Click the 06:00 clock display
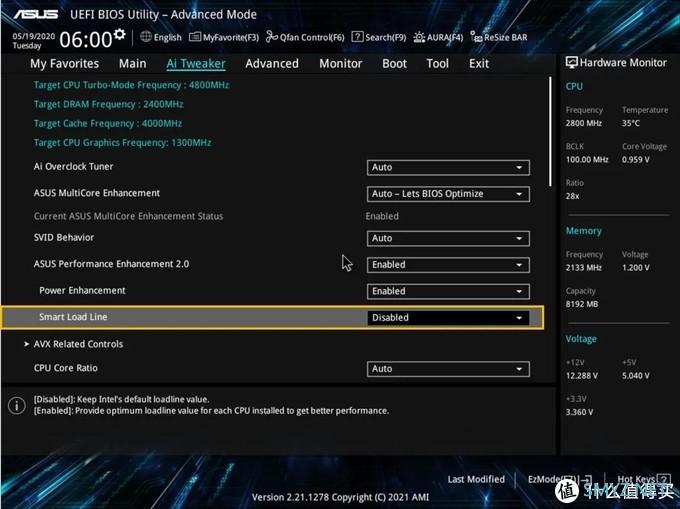680x509 pixels. [86, 39]
